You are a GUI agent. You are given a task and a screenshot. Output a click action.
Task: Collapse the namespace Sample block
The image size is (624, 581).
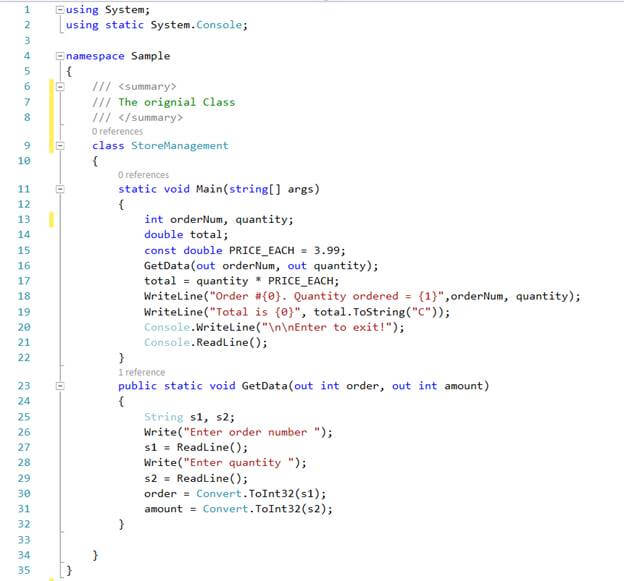pos(60,56)
